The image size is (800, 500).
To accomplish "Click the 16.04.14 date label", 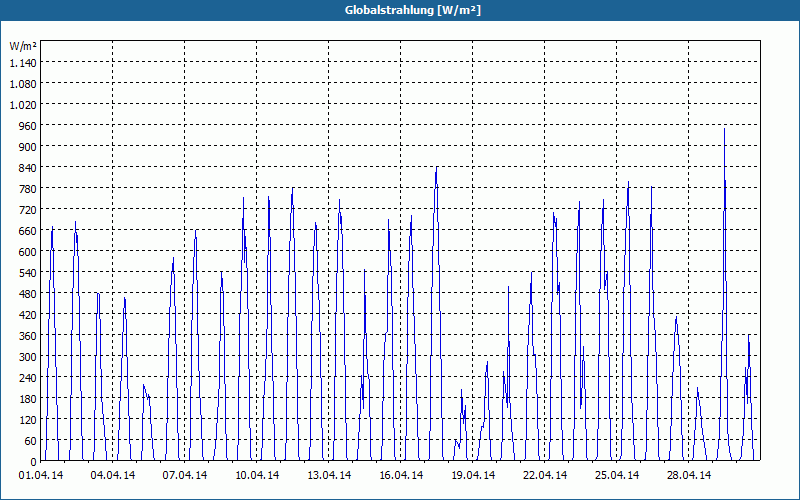I will click(x=401, y=475).
